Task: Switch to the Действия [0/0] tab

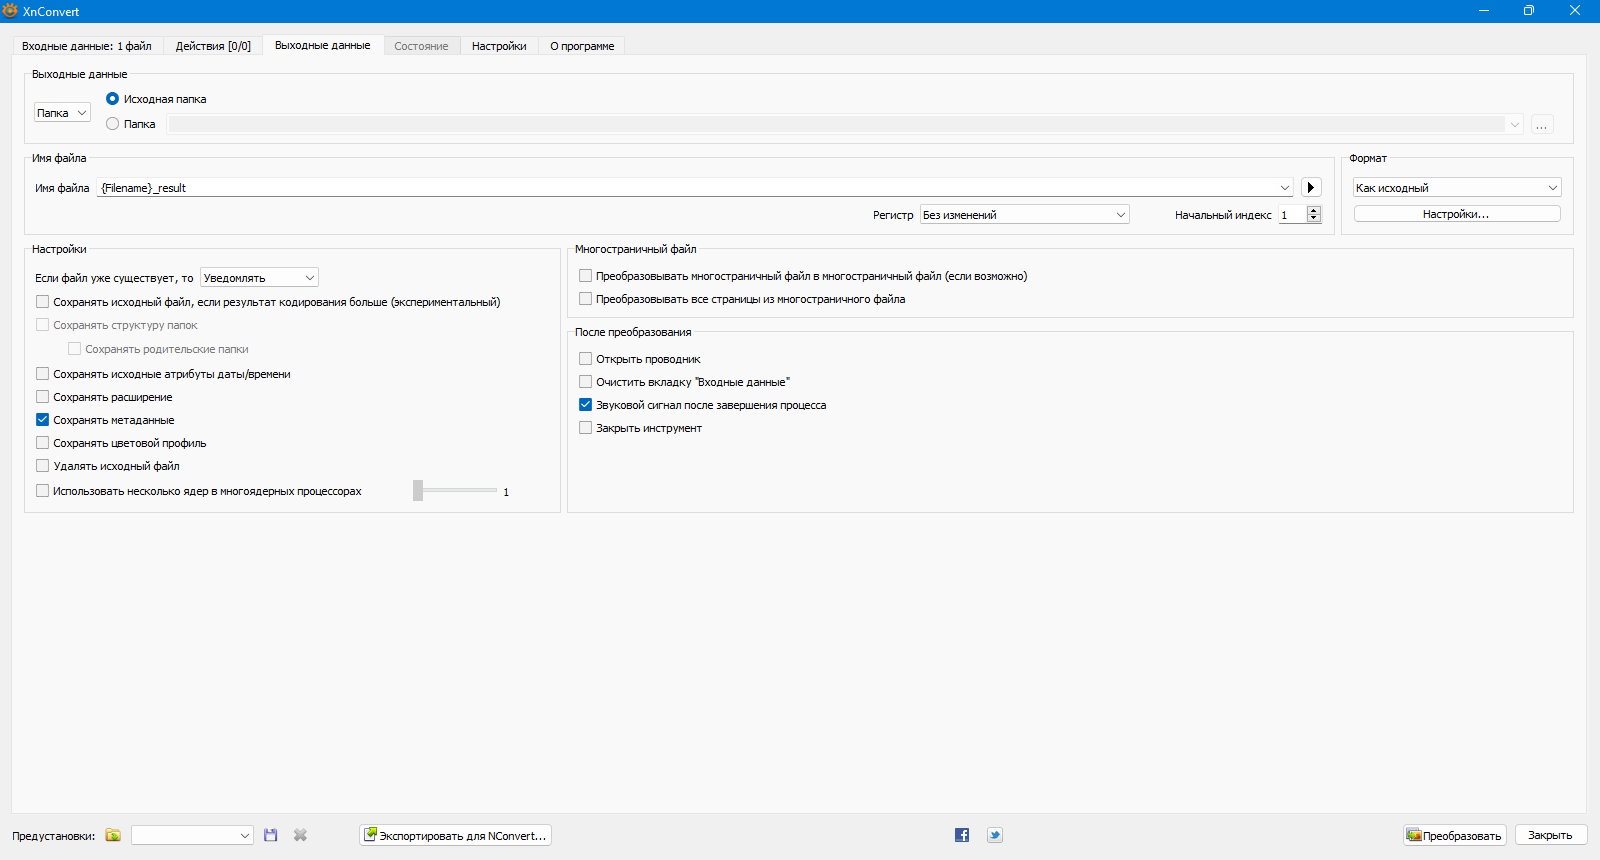Action: pyautogui.click(x=213, y=46)
